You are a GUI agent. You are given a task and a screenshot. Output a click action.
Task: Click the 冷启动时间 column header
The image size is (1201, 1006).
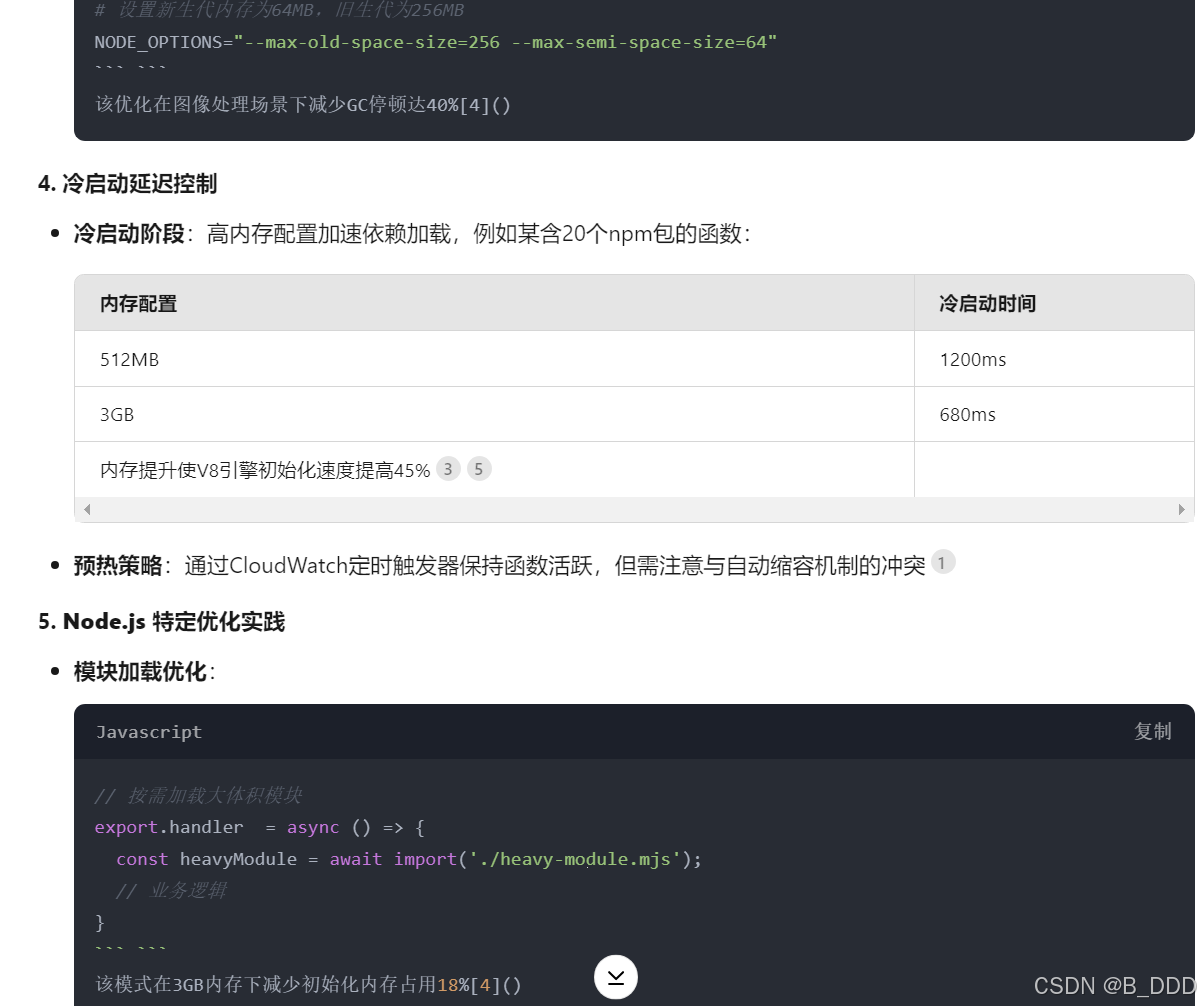1054,303
